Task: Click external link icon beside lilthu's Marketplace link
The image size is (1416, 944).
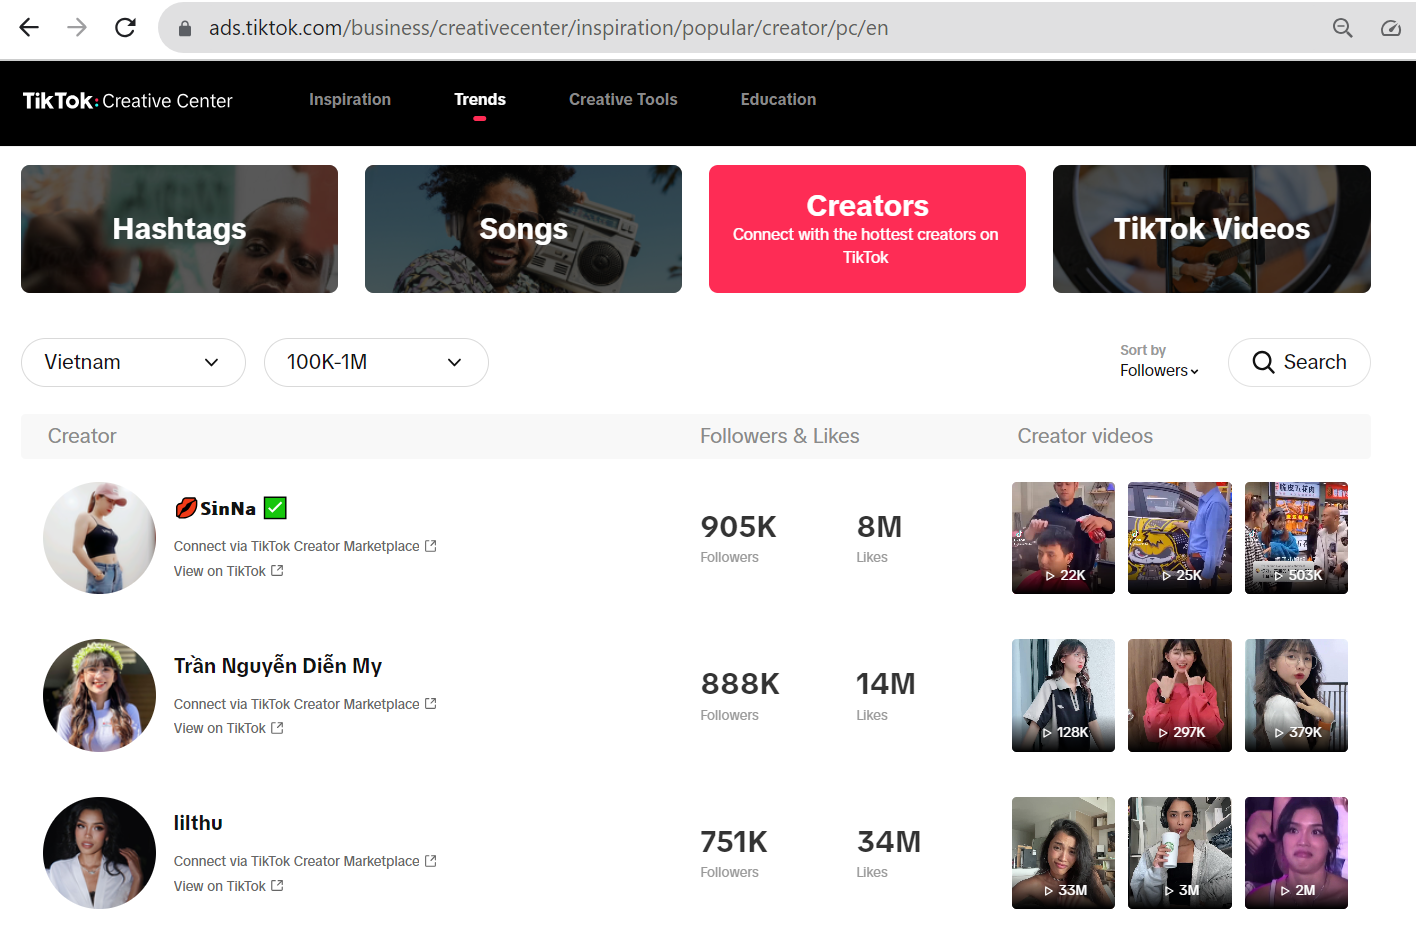Action: [431, 861]
